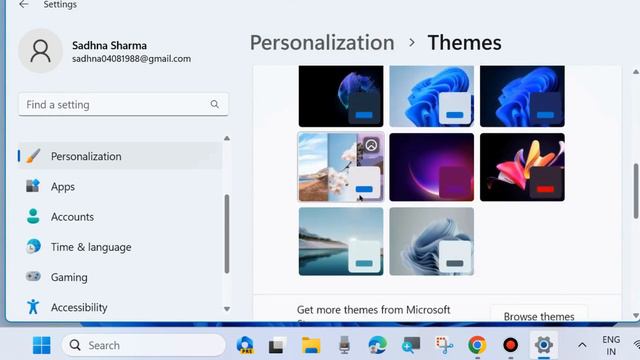Viewport: 640px width, 360px height.
Task: Click the sadhna04081988@gmail.com email text
Action: tap(131, 59)
